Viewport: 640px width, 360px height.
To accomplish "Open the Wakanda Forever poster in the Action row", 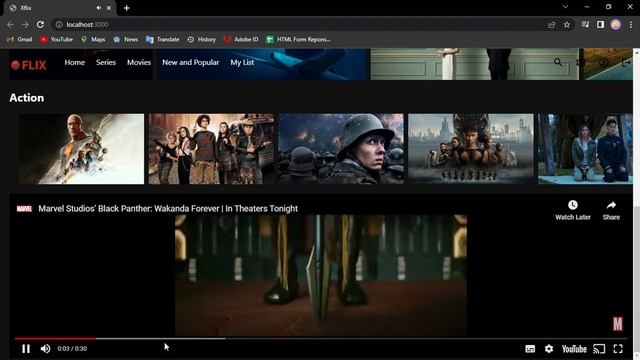I will pyautogui.click(x=471, y=149).
